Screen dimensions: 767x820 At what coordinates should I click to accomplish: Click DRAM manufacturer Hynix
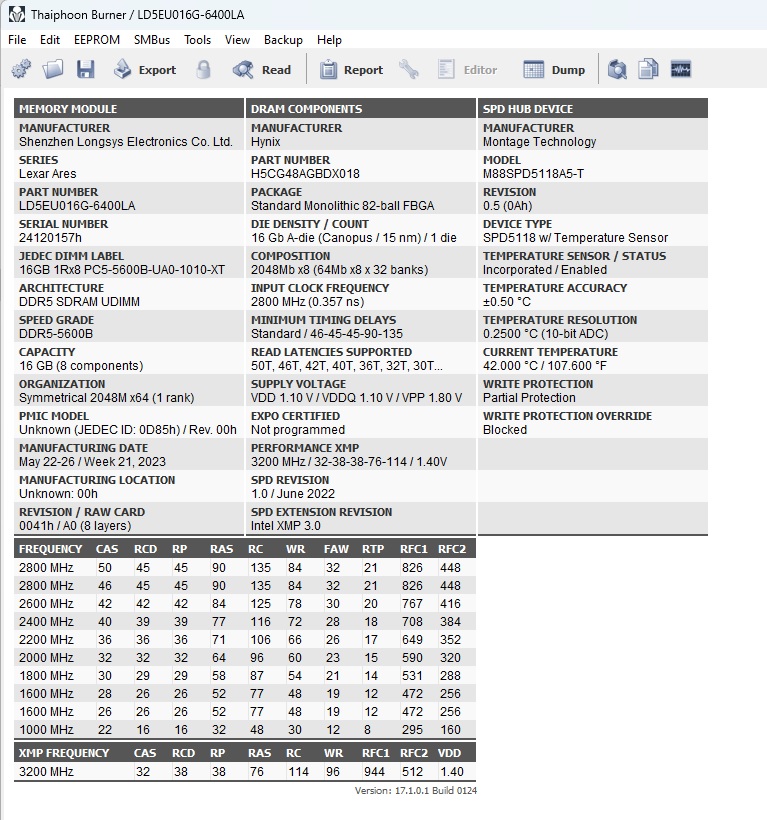pyautogui.click(x=266, y=142)
